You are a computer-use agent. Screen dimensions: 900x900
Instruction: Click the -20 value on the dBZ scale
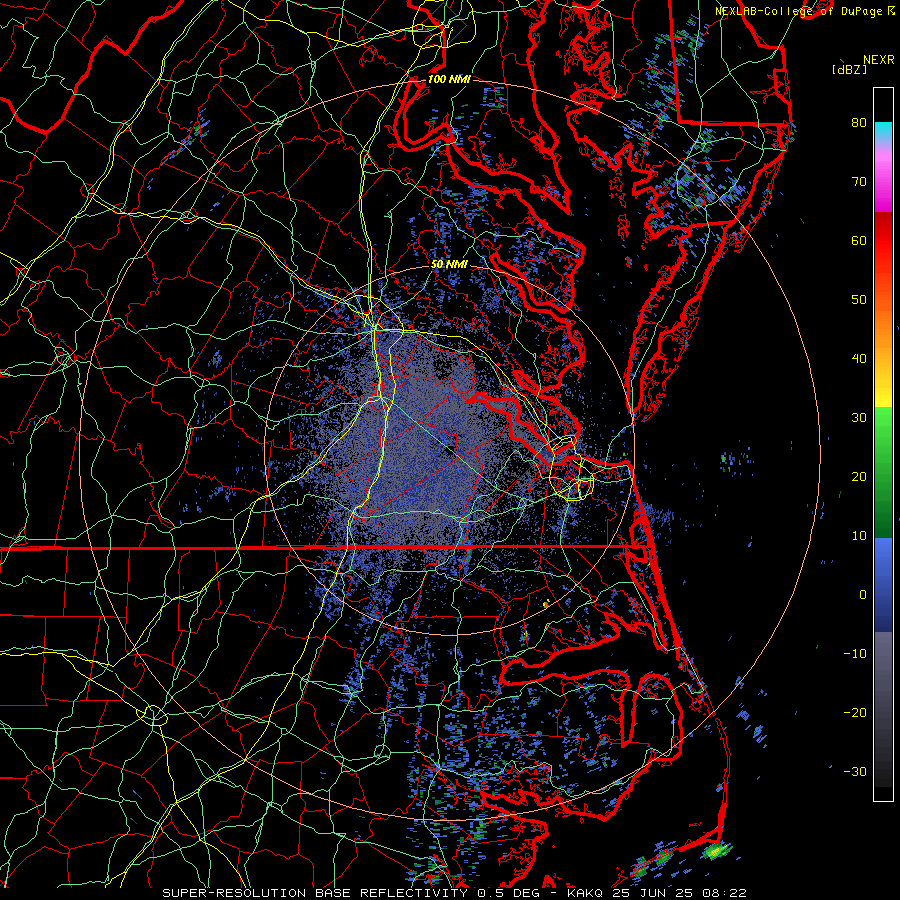[x=855, y=713]
